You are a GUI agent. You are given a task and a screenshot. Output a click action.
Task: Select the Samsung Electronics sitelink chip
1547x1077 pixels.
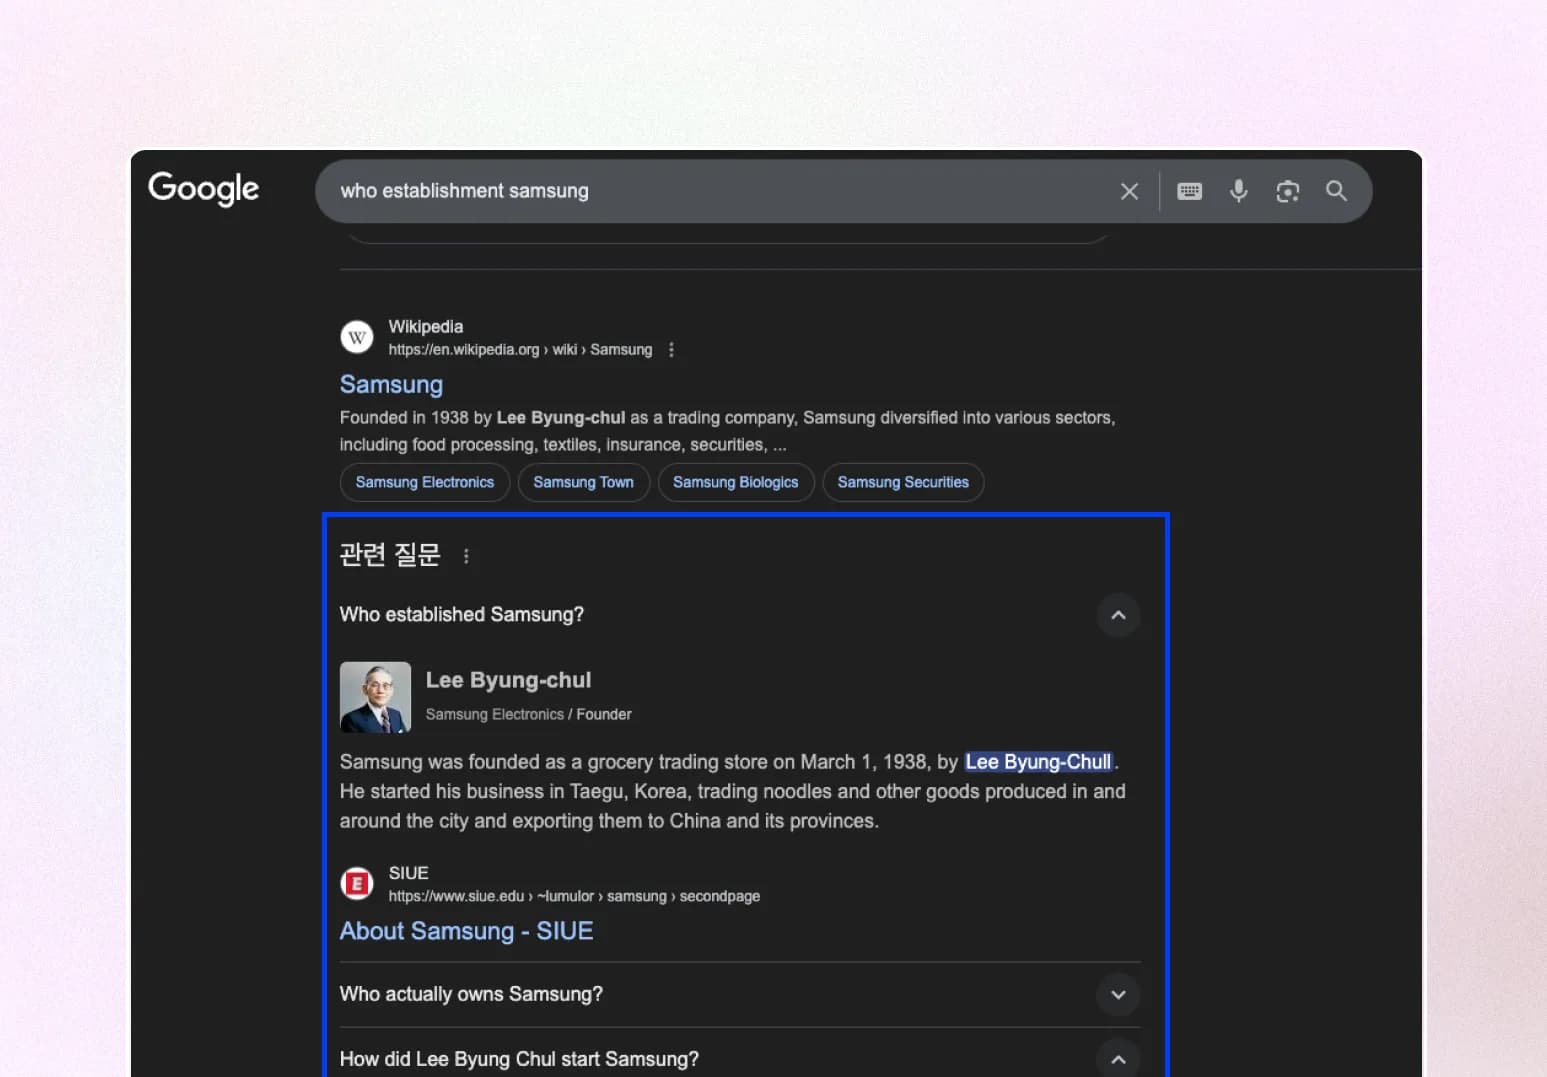click(x=425, y=482)
